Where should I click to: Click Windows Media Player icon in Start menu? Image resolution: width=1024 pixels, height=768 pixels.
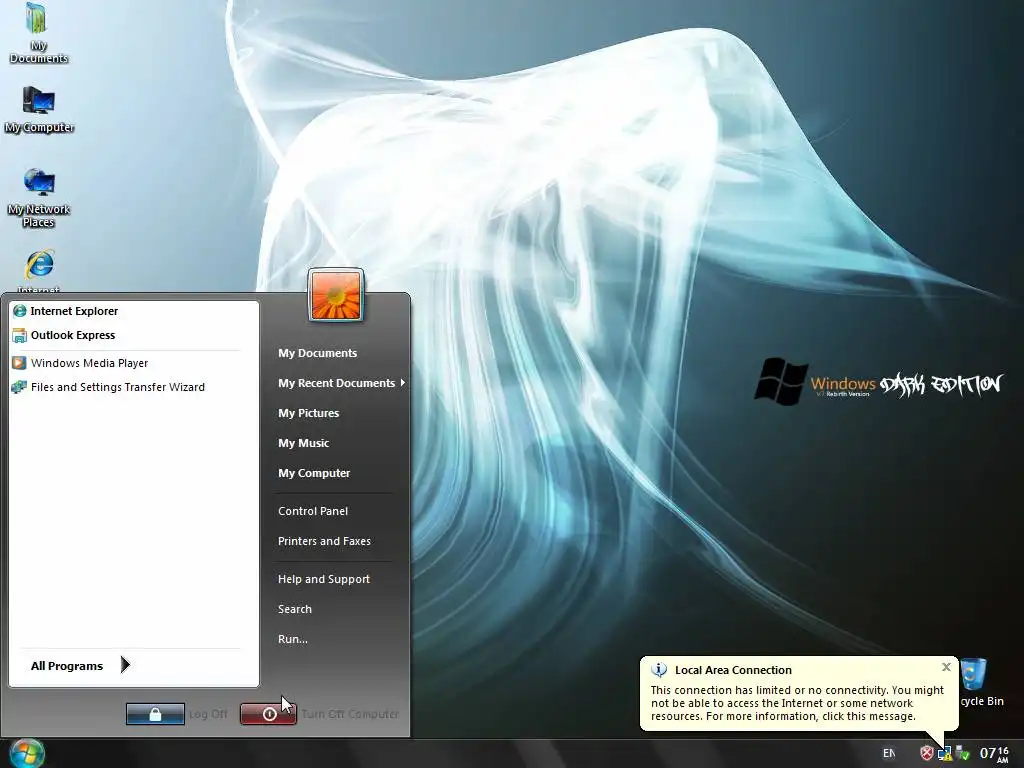click(20, 363)
